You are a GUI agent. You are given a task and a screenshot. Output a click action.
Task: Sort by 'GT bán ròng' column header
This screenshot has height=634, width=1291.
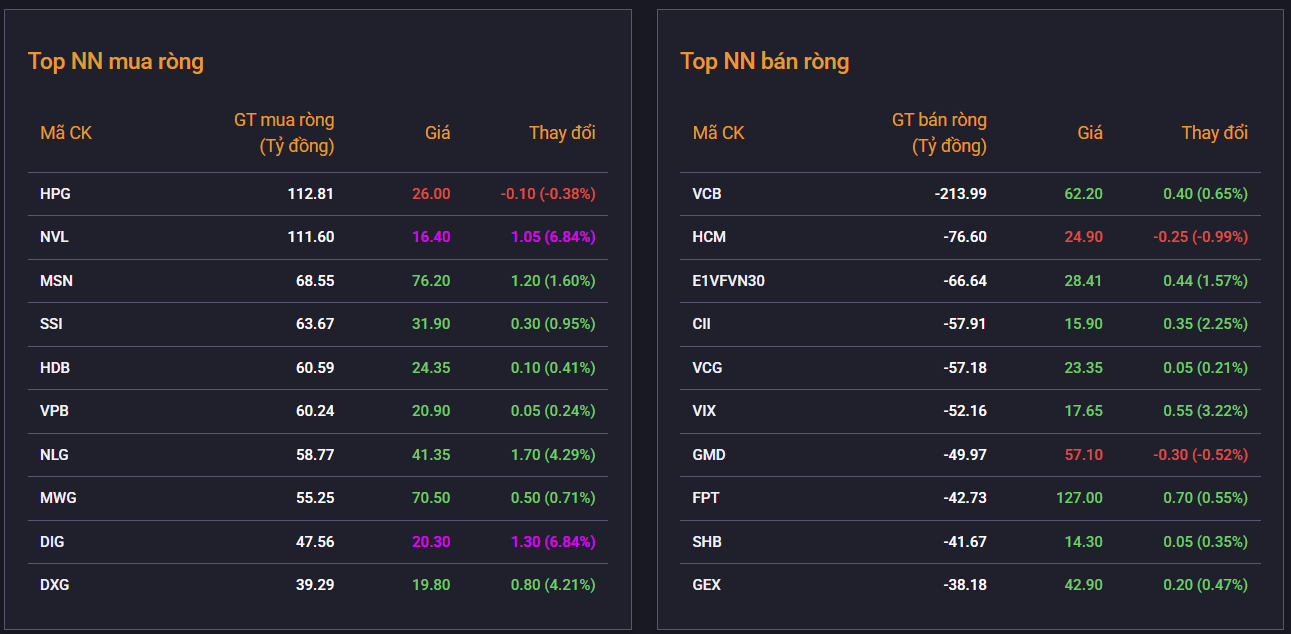pyautogui.click(x=938, y=133)
